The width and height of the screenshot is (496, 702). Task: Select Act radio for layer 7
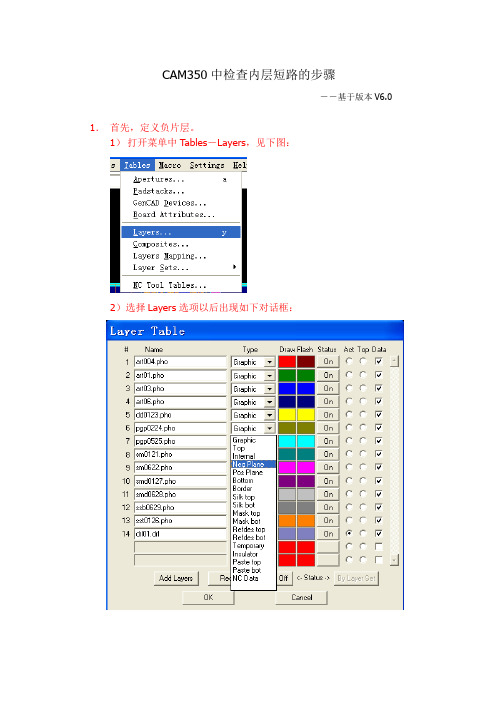click(349, 441)
